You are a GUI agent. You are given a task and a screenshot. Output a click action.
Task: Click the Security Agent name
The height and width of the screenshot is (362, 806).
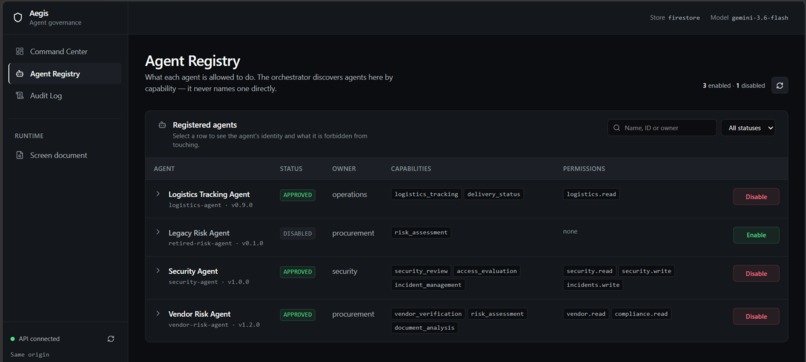193,271
